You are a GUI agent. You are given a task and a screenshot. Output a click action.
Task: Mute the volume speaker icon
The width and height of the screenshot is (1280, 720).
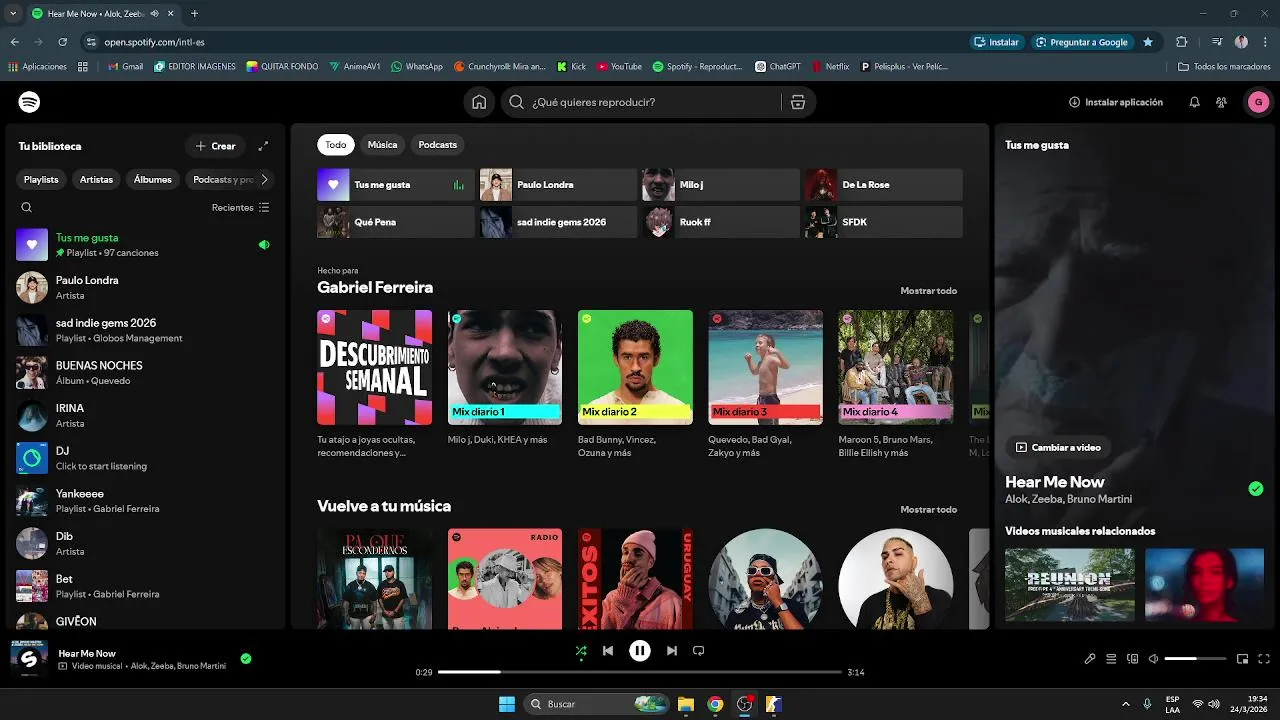pos(1153,659)
